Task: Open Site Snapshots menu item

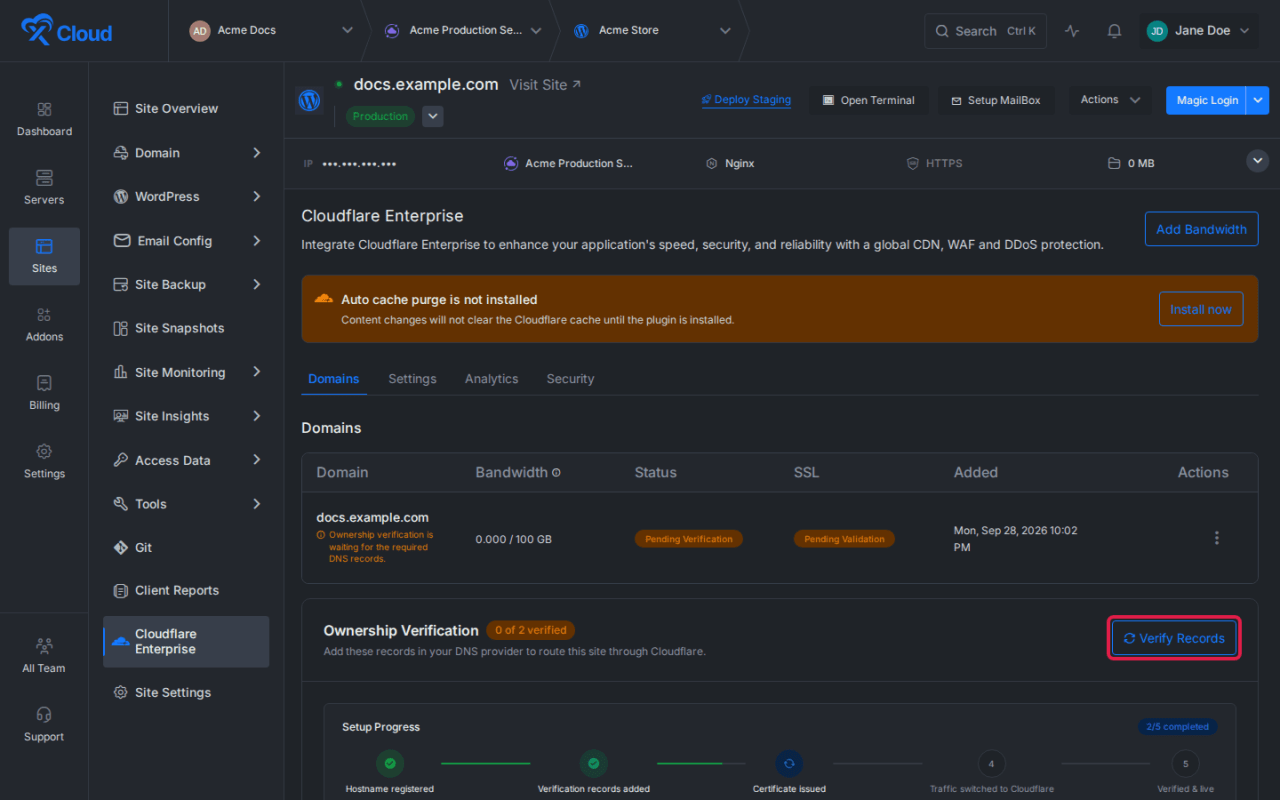Action: (186, 328)
